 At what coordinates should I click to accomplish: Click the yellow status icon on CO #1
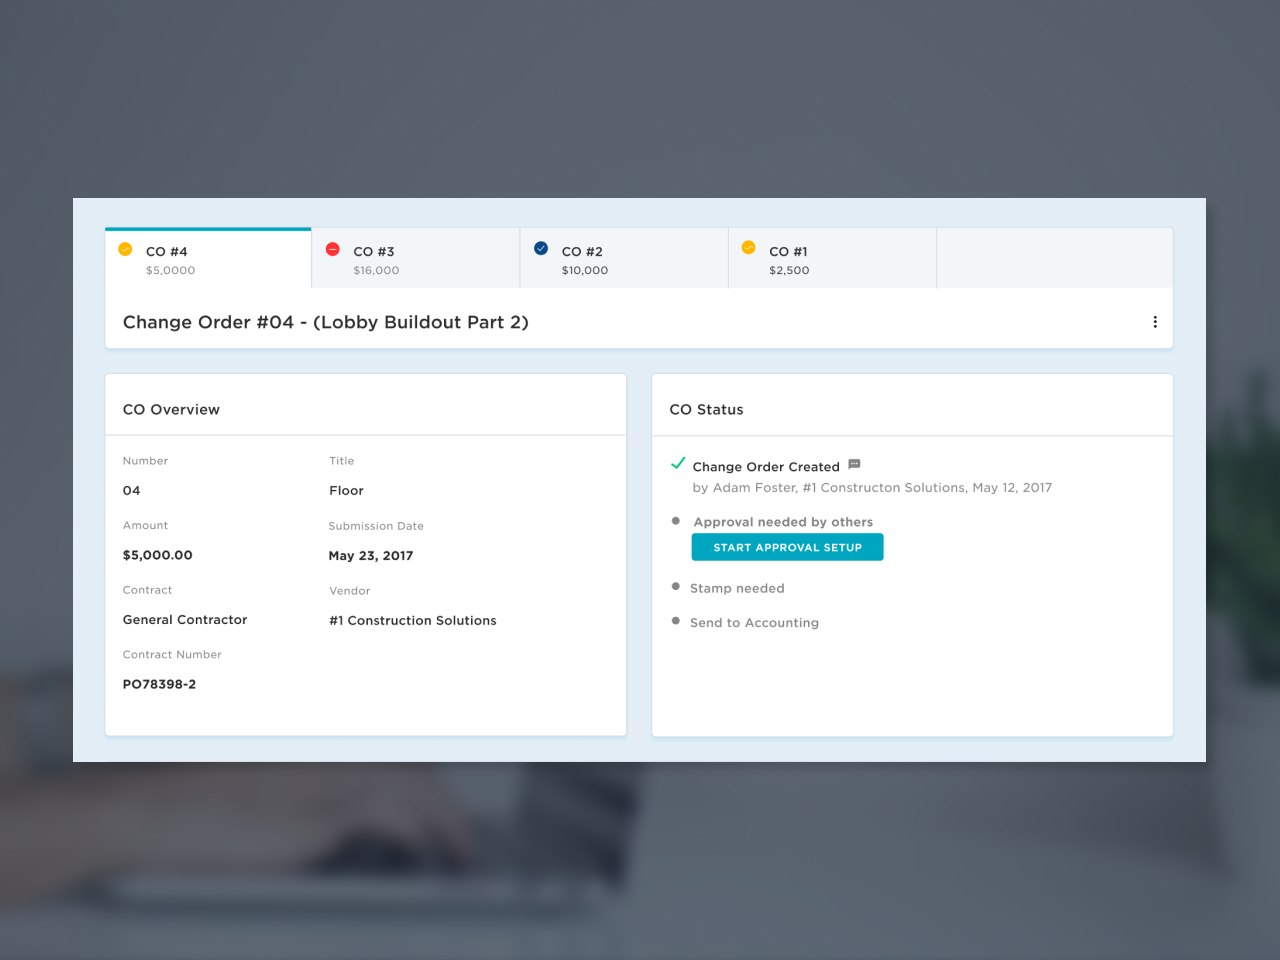[x=748, y=248]
